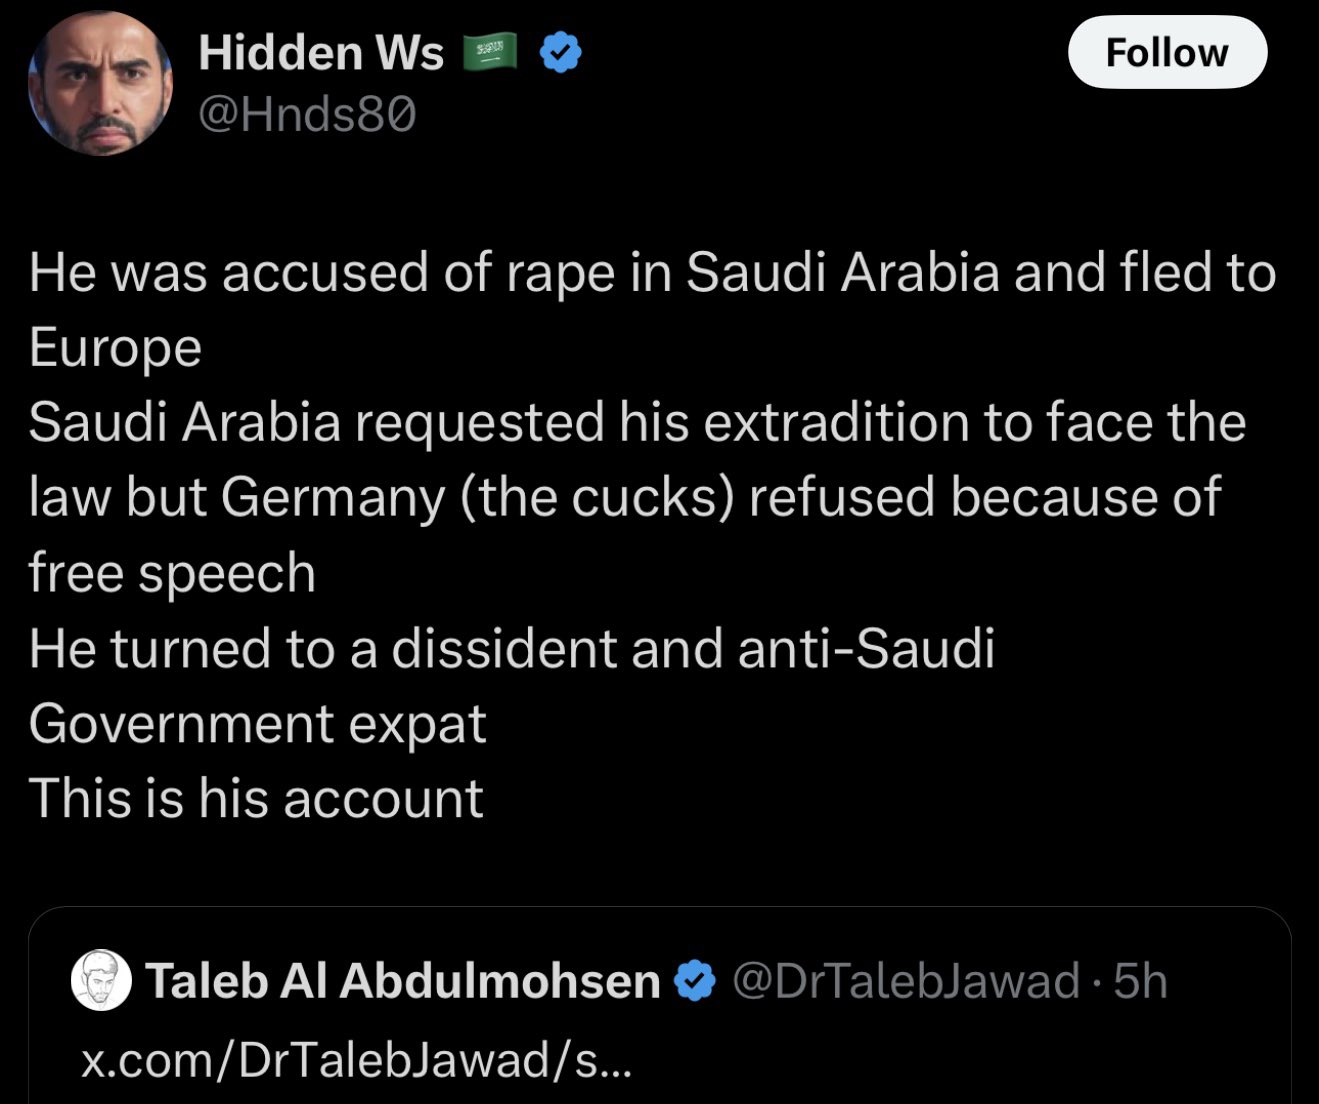The height and width of the screenshot is (1104, 1319).
Task: Click the "This is his account" line
Action: tap(256, 799)
